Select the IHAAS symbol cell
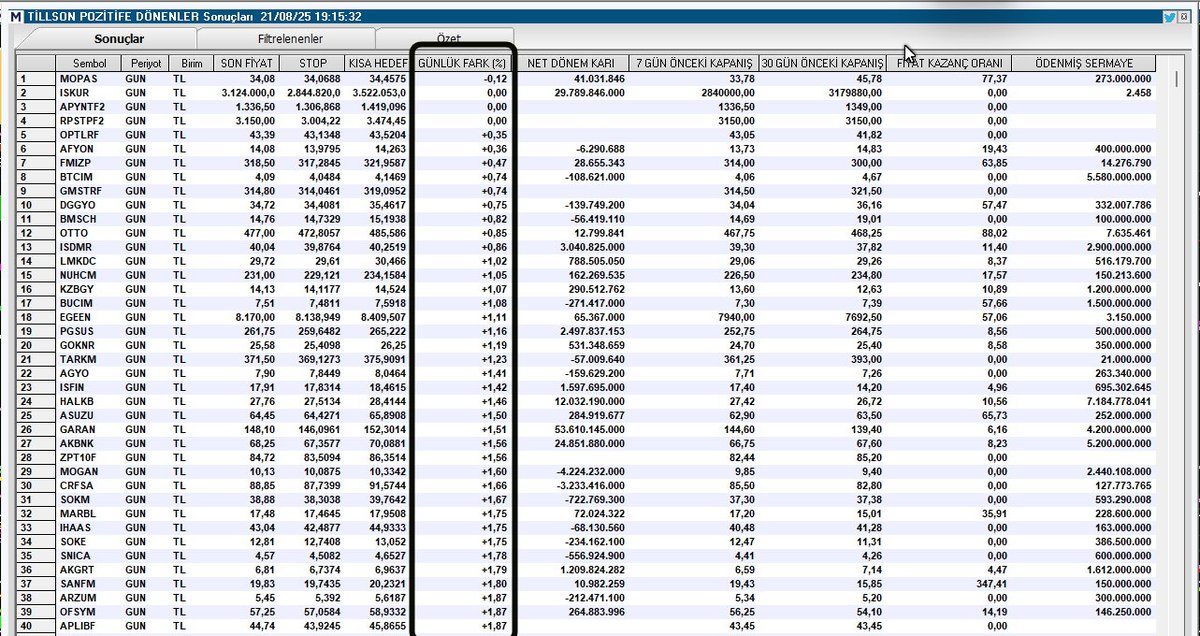Screen dimensions: 1200x636 (x=74, y=527)
